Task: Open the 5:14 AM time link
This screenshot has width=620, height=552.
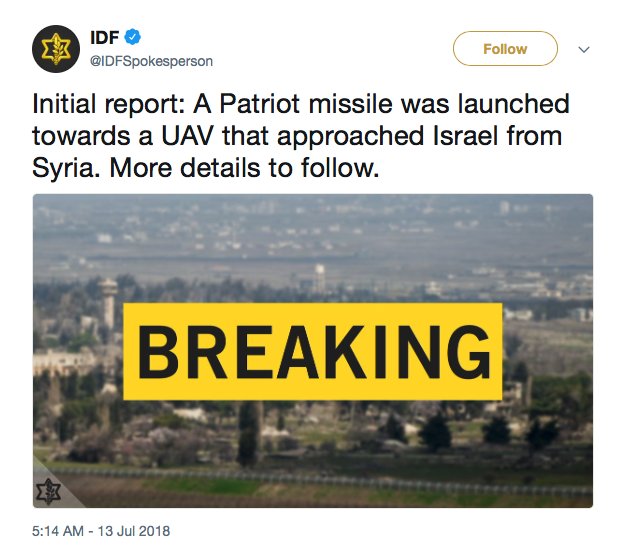Action: pos(58,530)
